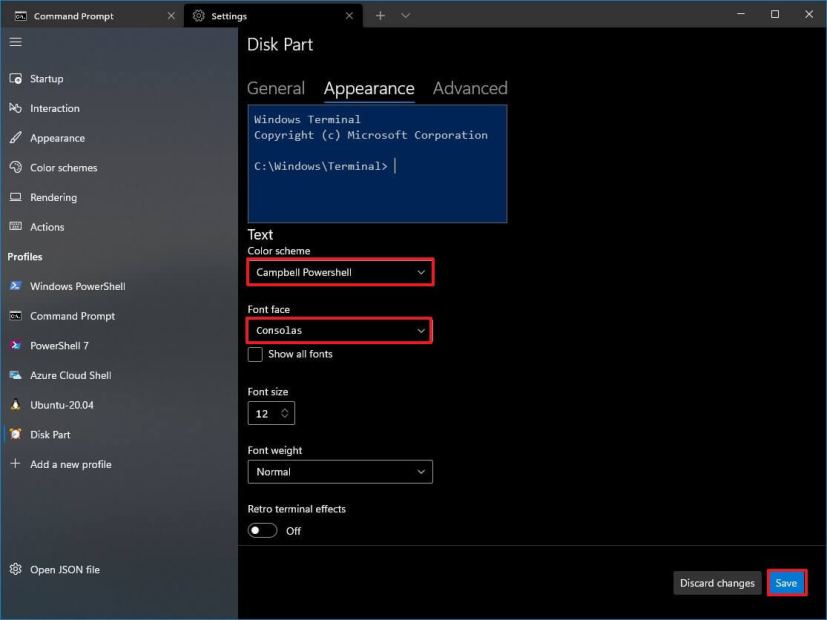
Task: Open the hamburger navigation menu
Action: (x=15, y=42)
